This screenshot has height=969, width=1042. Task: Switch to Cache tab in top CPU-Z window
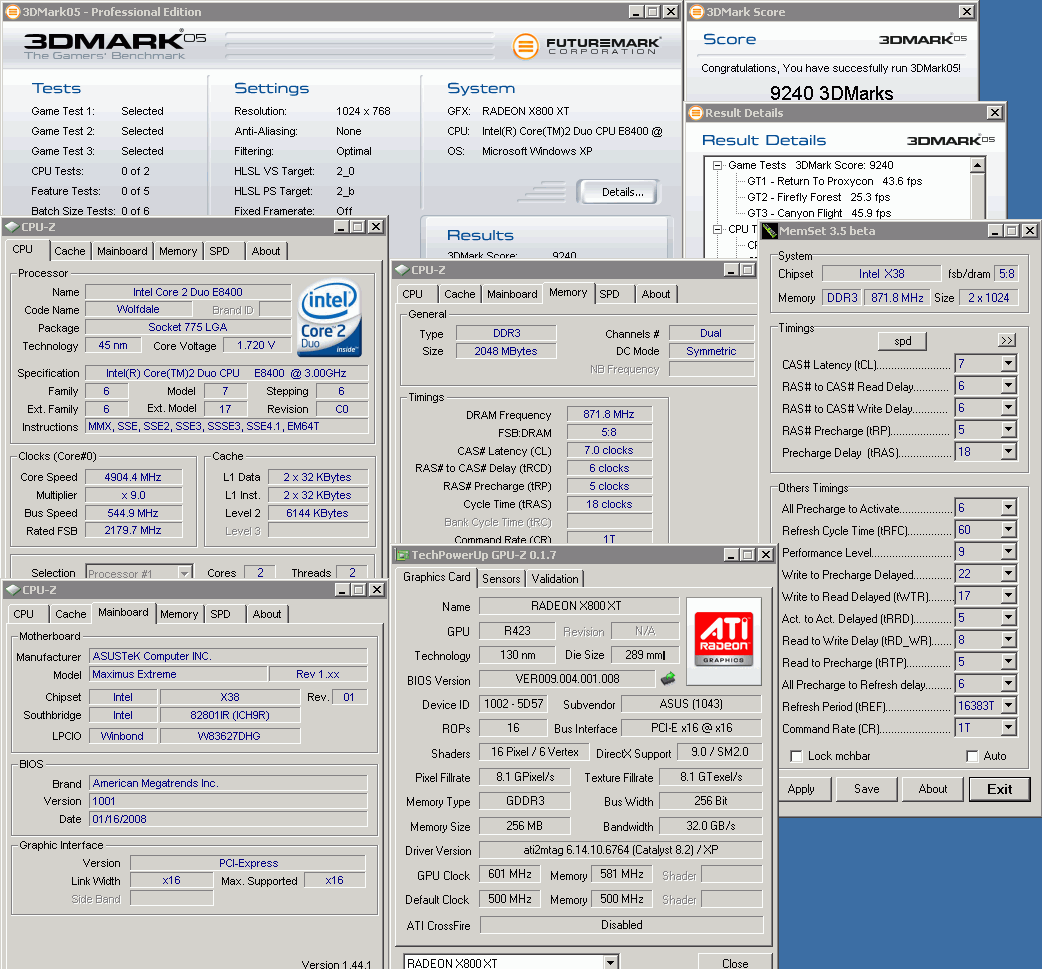[70, 251]
